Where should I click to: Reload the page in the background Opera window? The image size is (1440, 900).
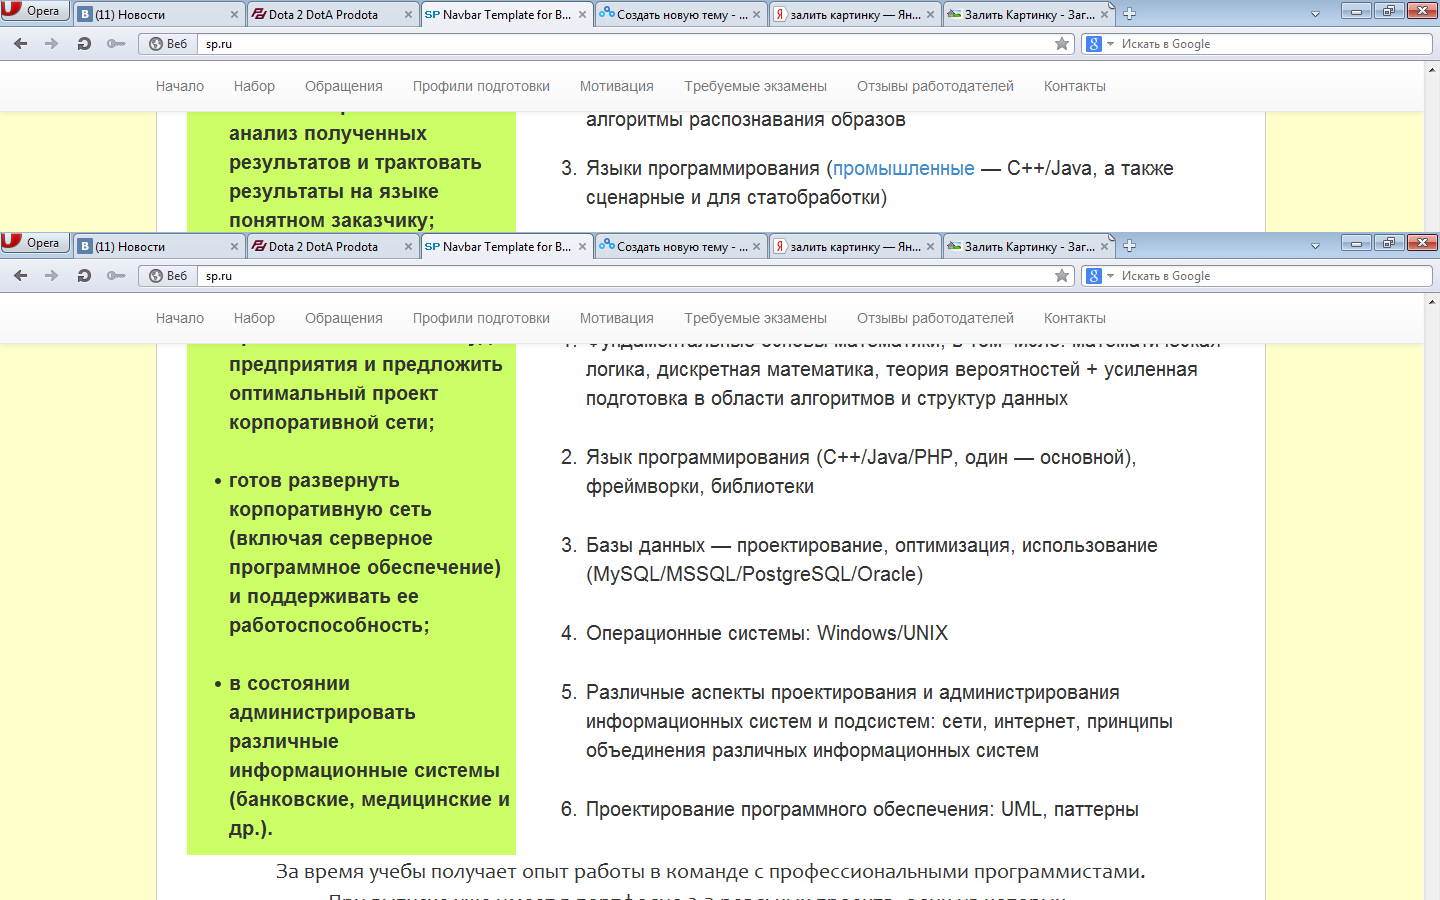(x=84, y=44)
